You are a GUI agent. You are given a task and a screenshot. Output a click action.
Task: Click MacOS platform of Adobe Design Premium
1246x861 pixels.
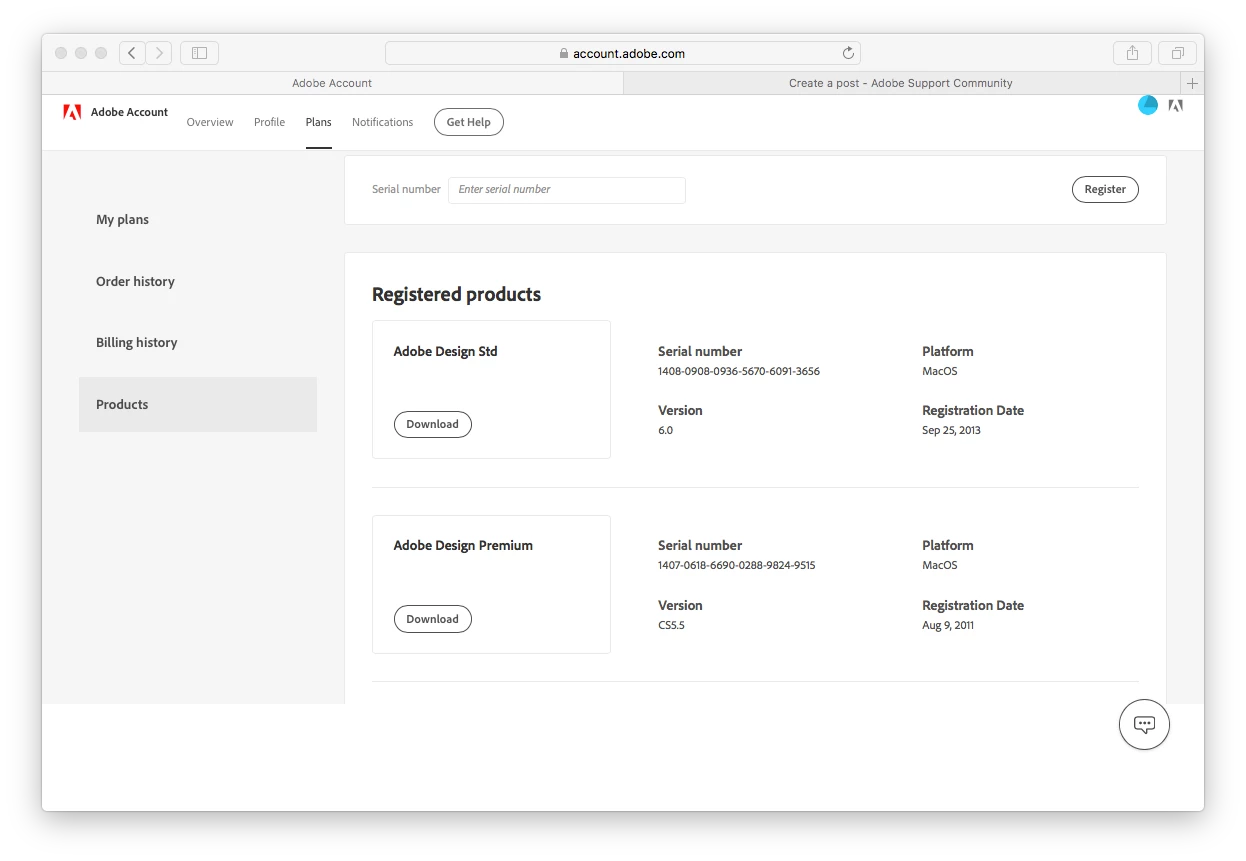click(x=940, y=565)
